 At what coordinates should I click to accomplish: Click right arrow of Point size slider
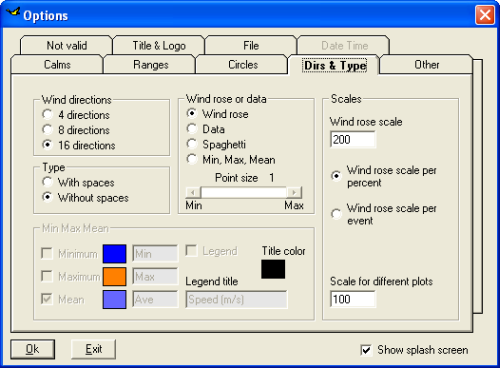click(x=294, y=192)
